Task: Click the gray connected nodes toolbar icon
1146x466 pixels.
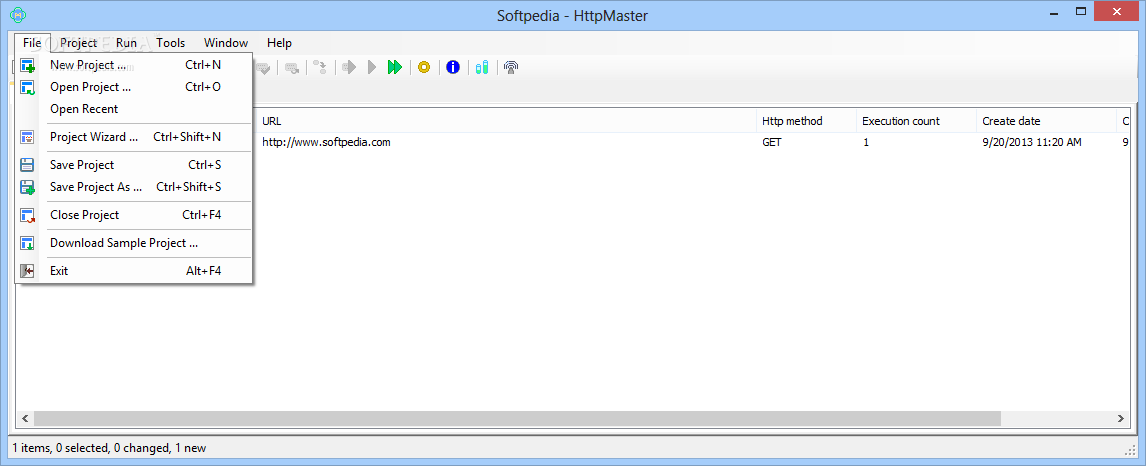Action: (320, 67)
